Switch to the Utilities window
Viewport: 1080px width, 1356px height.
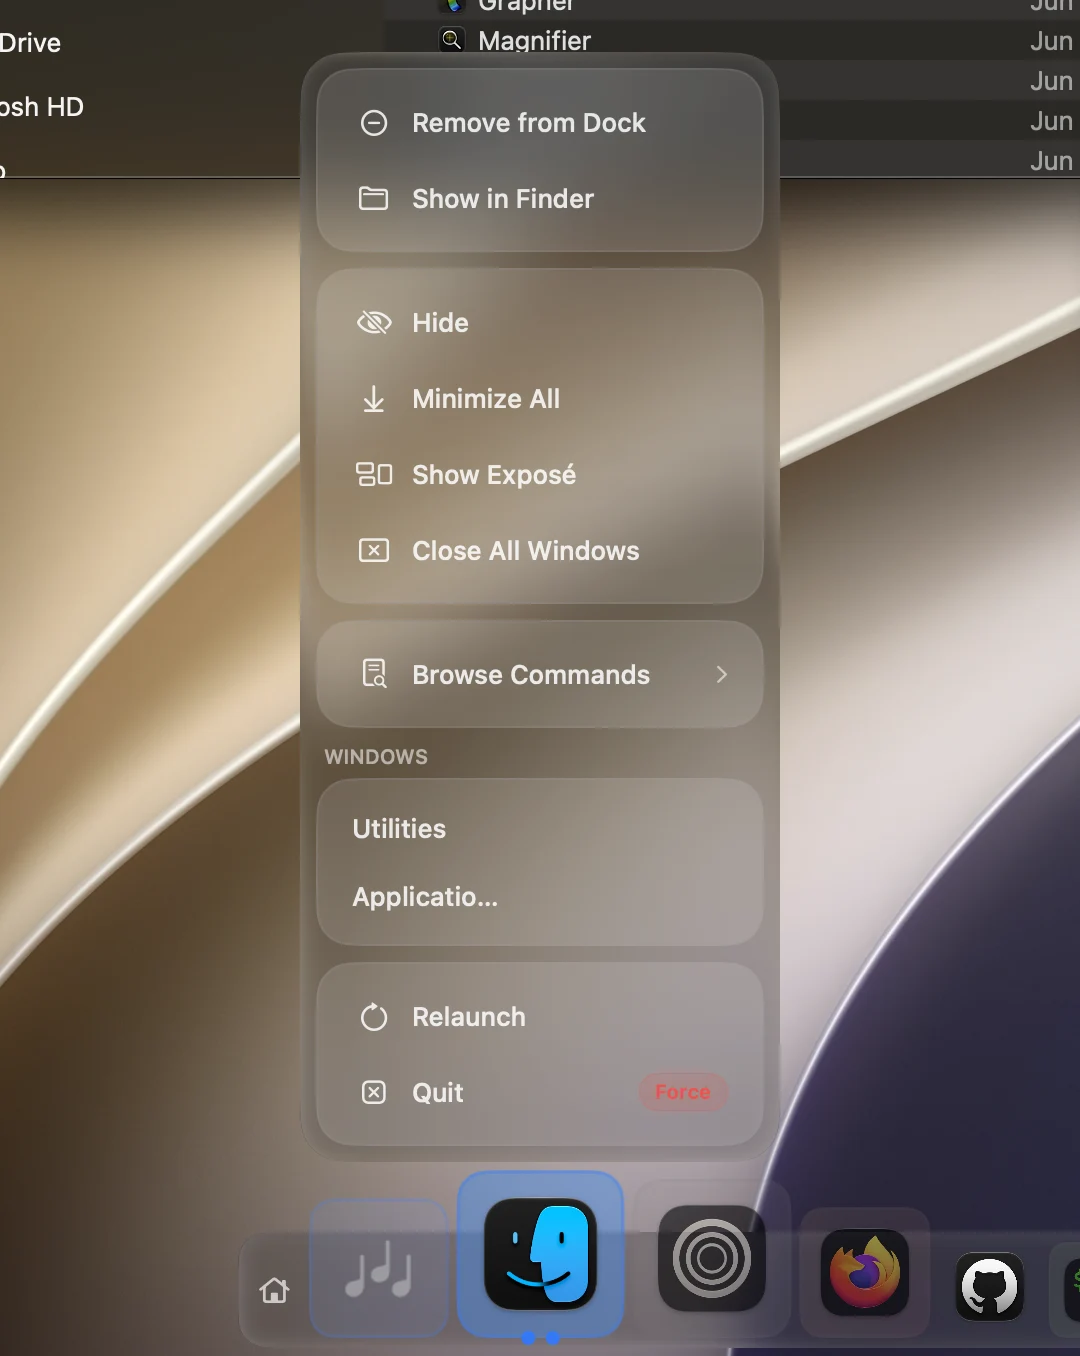[x=540, y=829]
